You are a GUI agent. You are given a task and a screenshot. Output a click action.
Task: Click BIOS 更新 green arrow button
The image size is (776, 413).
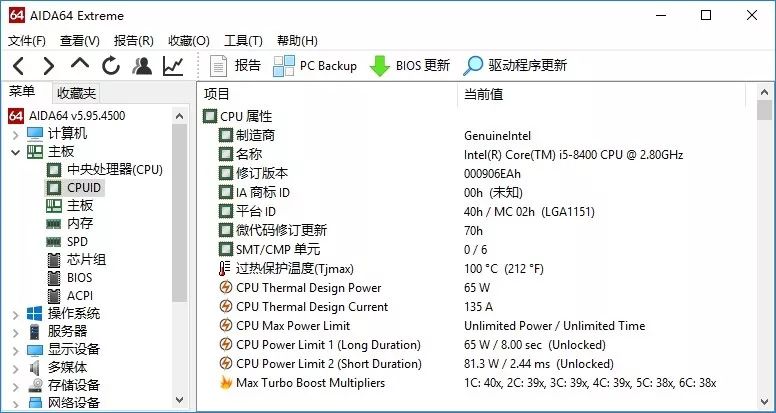tap(409, 65)
